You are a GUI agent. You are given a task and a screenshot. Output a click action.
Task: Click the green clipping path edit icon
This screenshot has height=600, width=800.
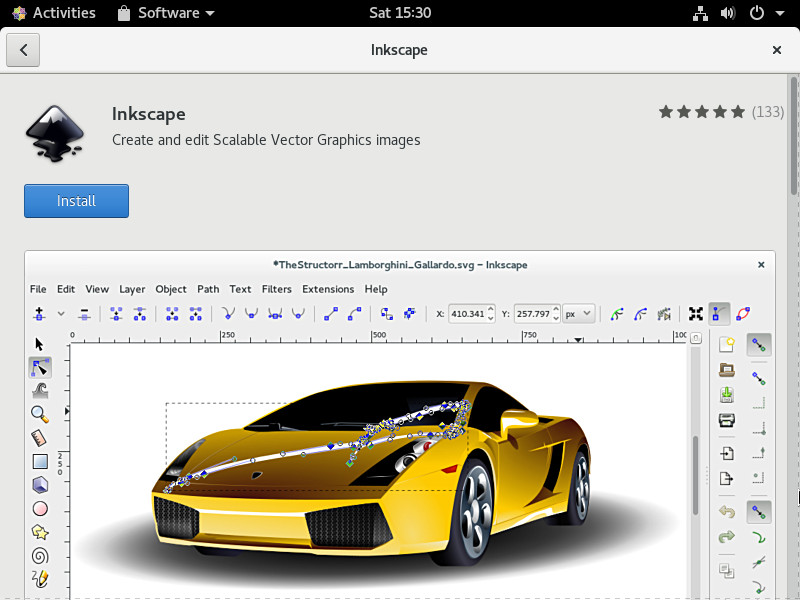617,314
